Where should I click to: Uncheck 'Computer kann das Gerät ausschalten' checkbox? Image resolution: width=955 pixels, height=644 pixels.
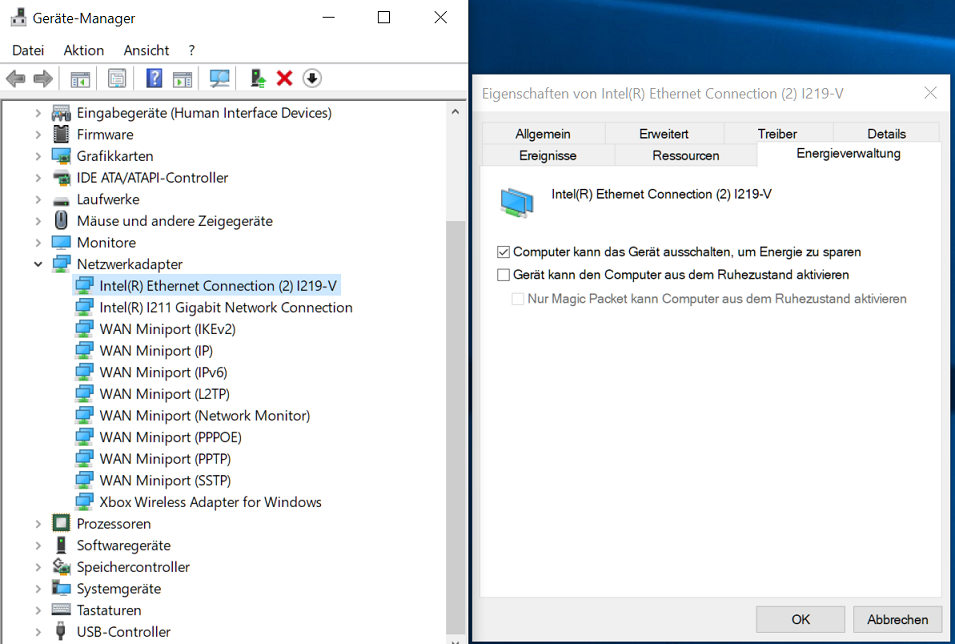(x=503, y=252)
